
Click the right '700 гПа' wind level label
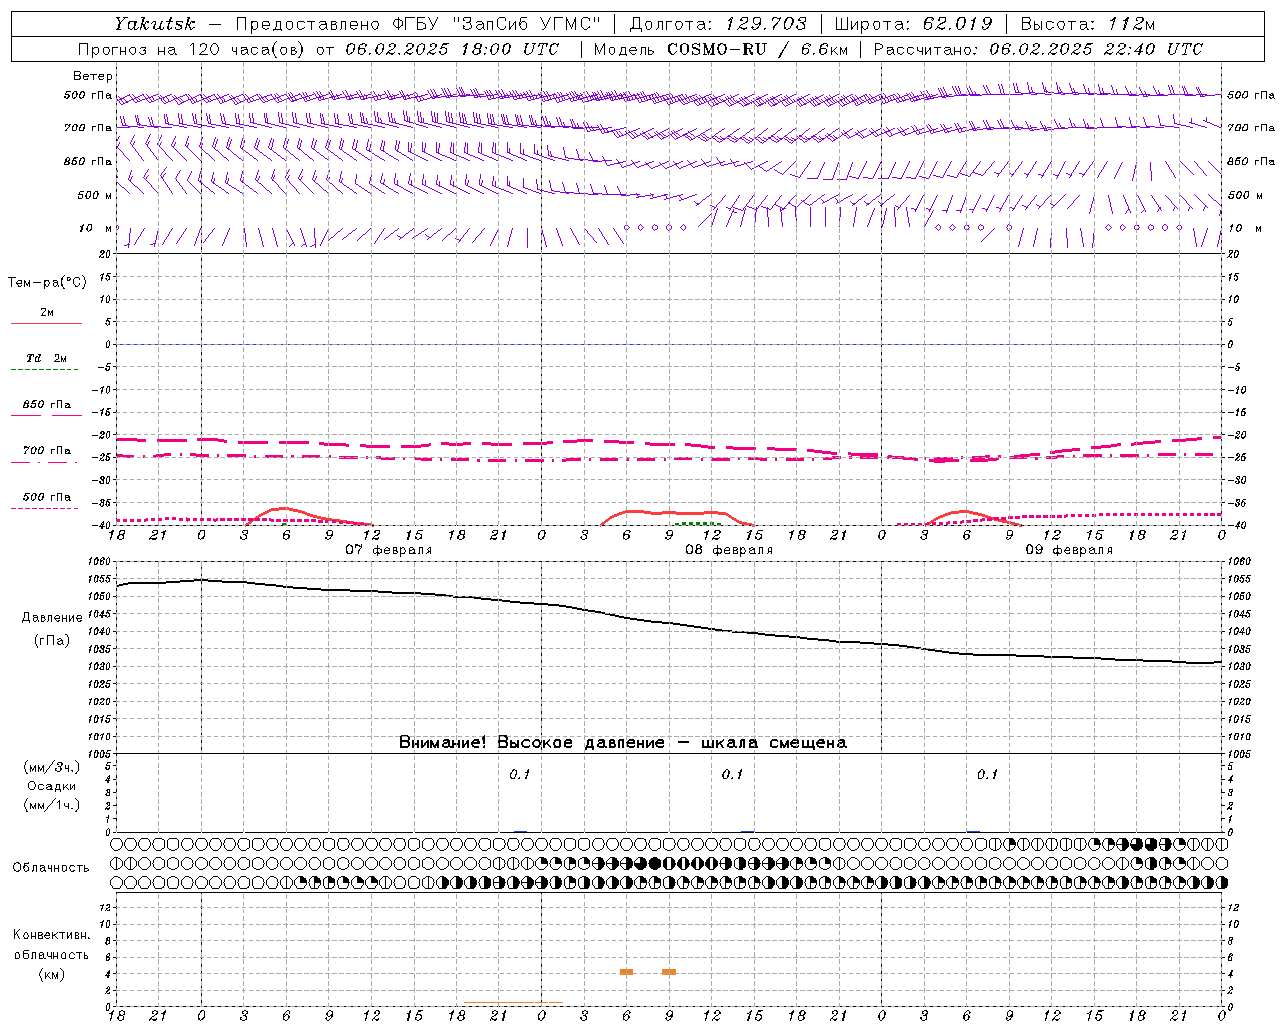tap(1251, 128)
